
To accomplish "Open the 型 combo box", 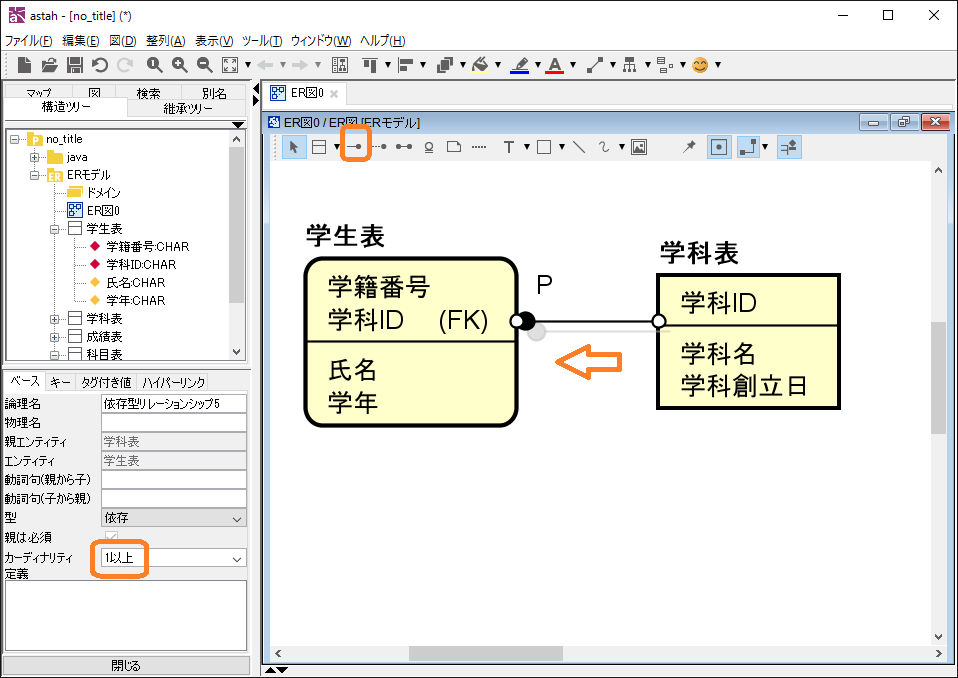I will point(237,519).
